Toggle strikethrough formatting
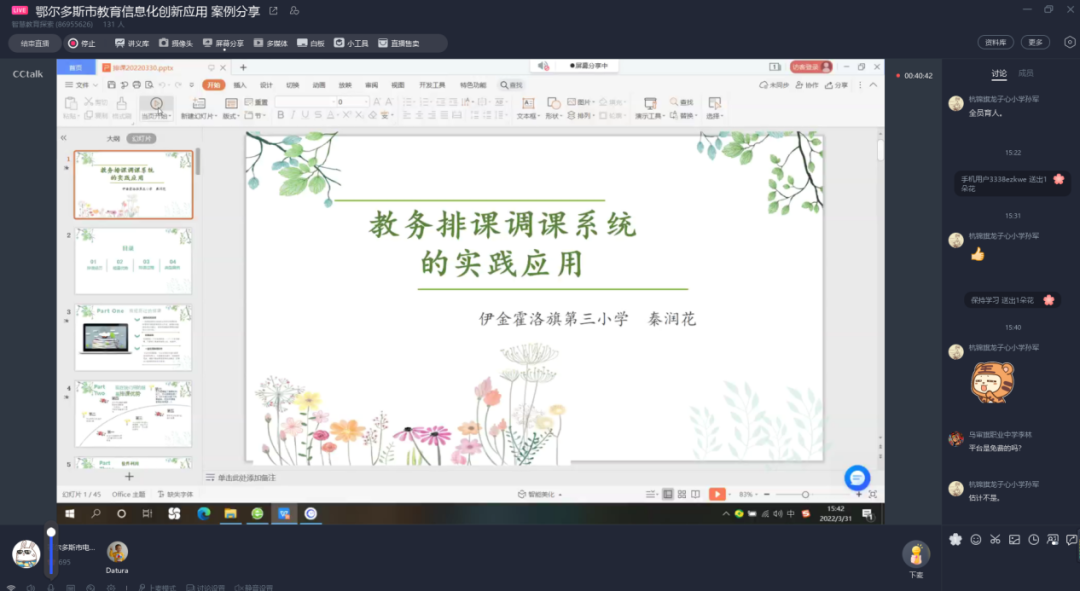The width and height of the screenshot is (1080, 591). point(318,115)
